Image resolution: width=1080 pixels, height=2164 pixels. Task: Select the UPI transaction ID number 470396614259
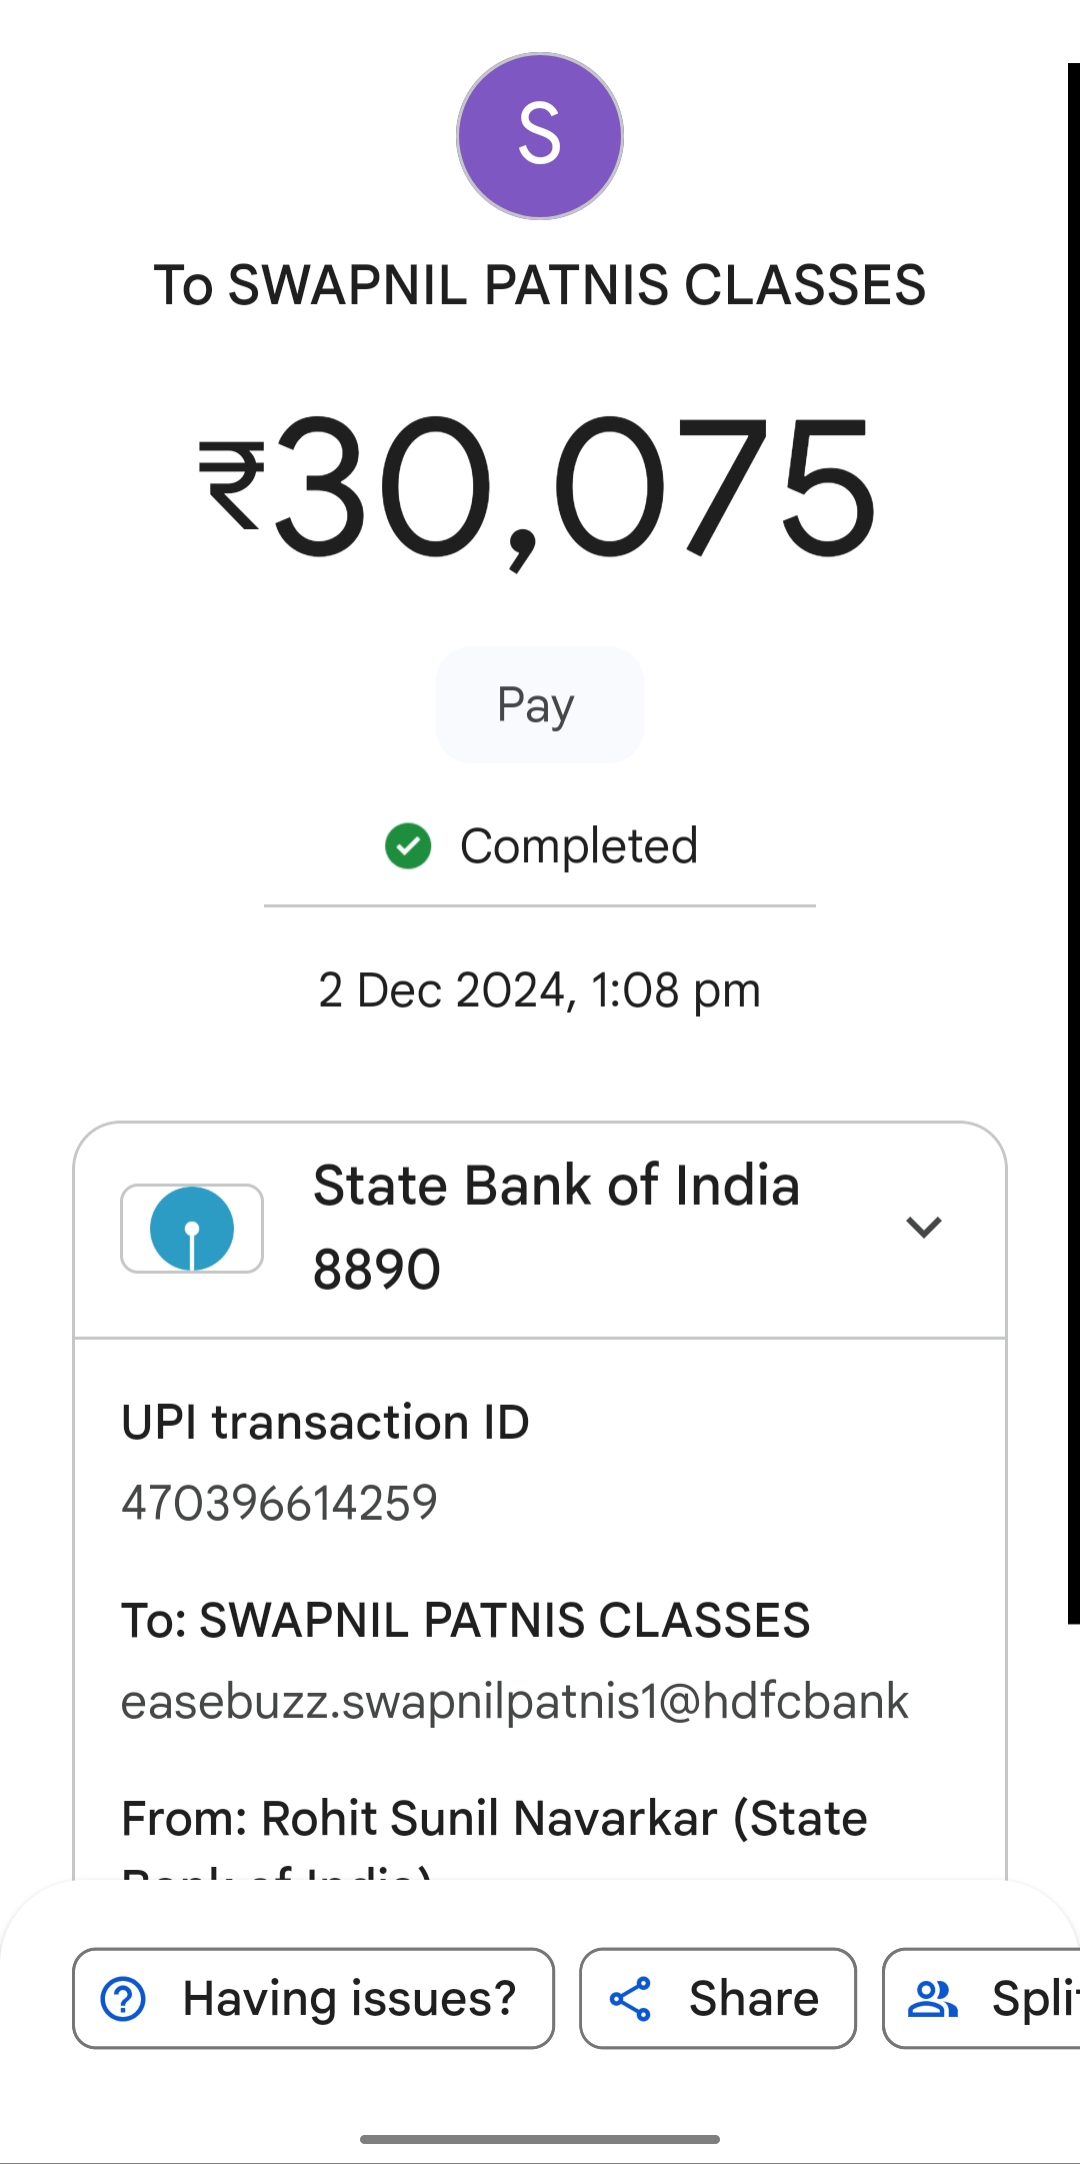coord(280,1503)
